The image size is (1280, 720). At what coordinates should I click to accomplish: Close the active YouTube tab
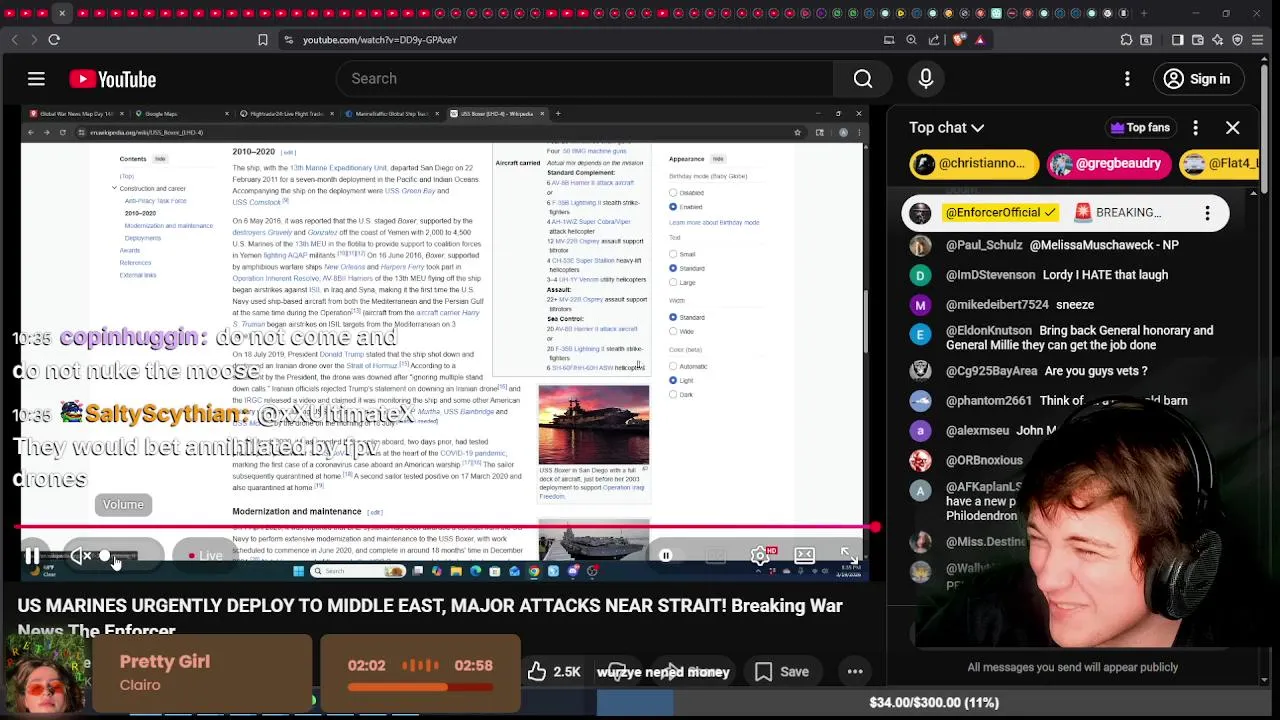coord(62,13)
